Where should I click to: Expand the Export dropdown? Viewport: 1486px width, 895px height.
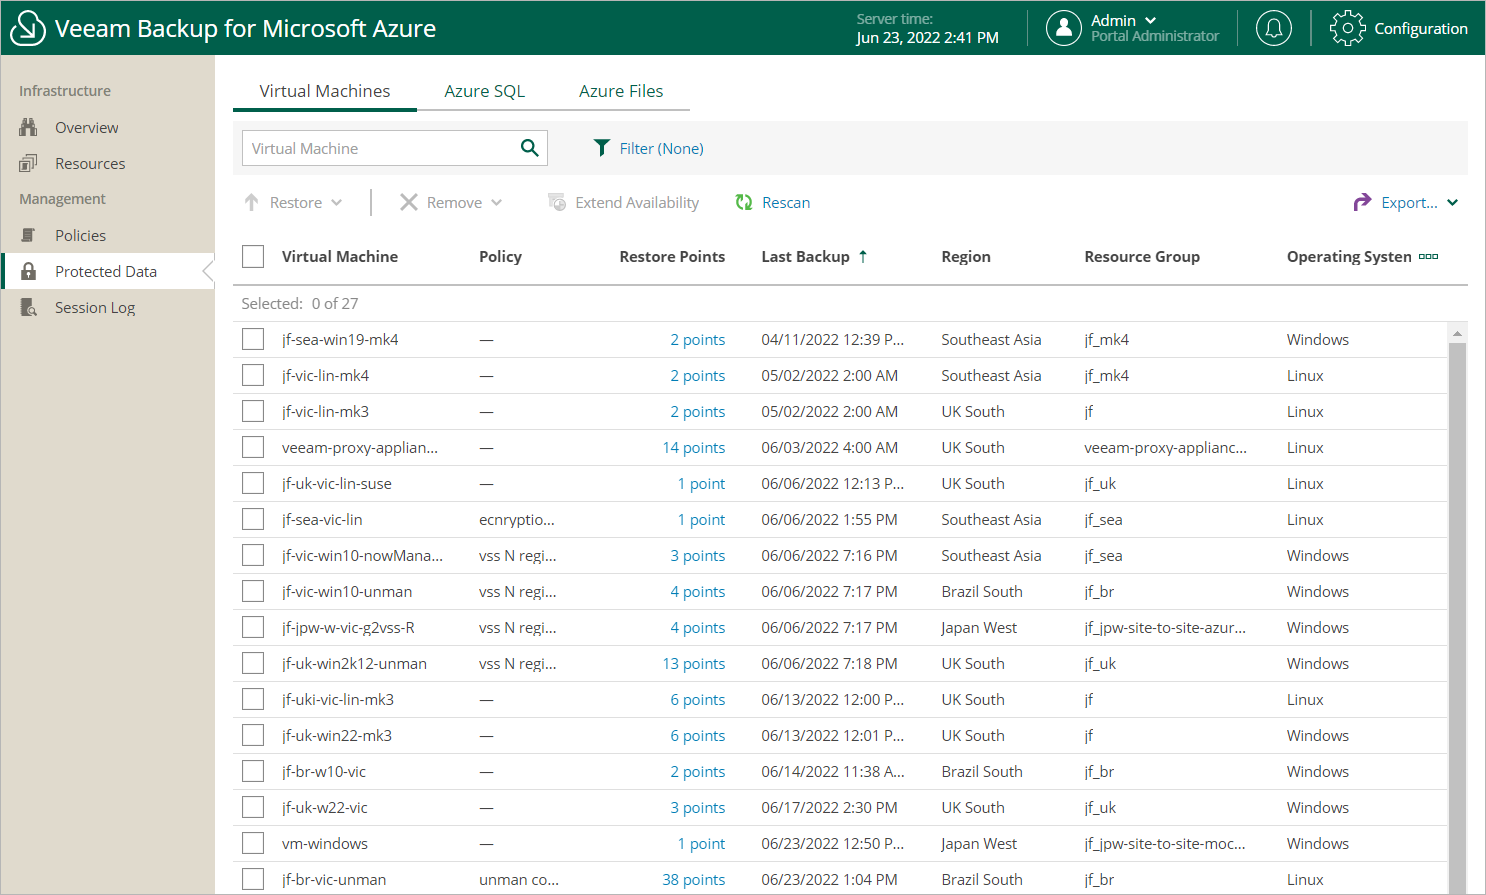pyautogui.click(x=1453, y=202)
